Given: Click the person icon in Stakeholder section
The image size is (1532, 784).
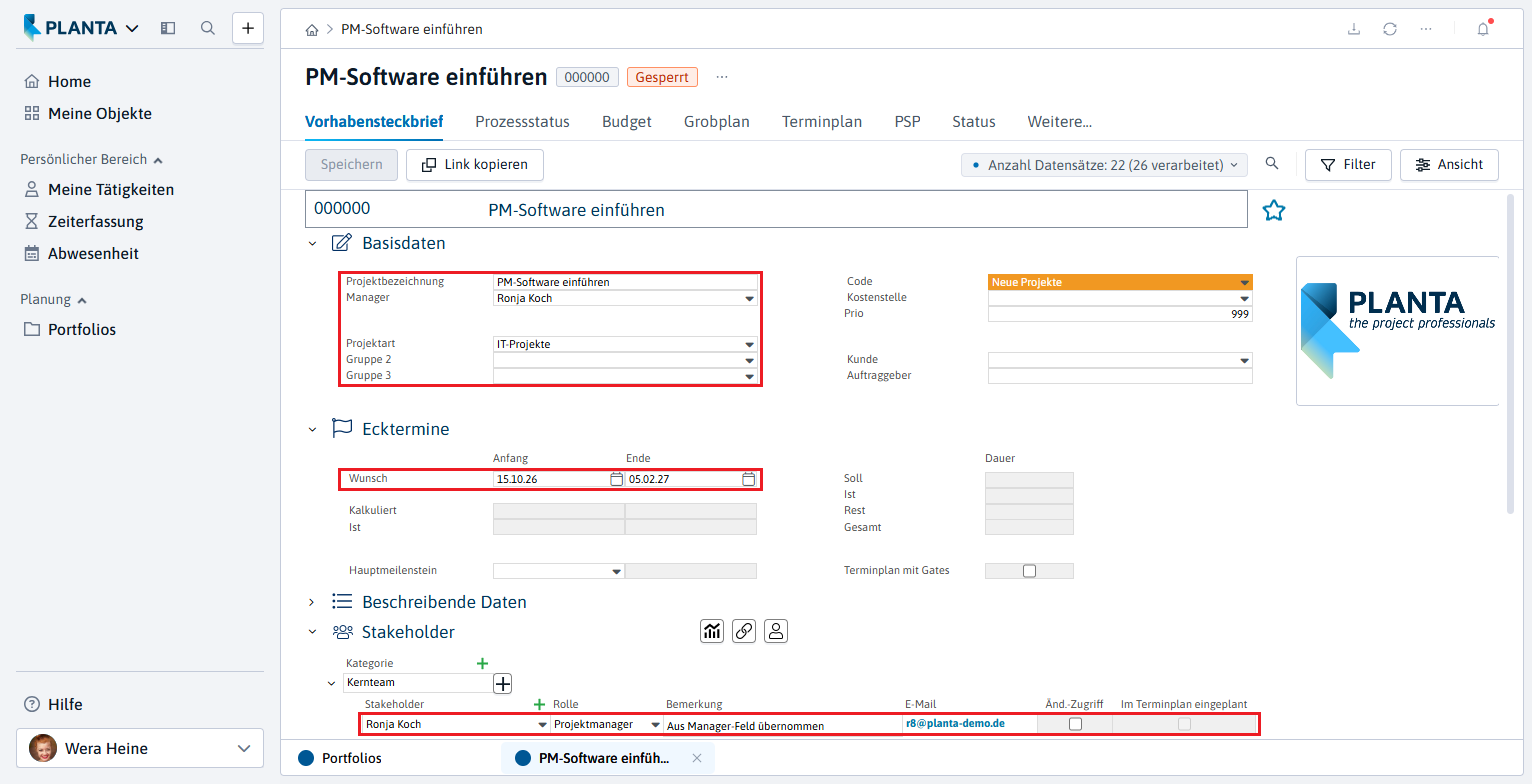Looking at the screenshot, I should coord(777,631).
